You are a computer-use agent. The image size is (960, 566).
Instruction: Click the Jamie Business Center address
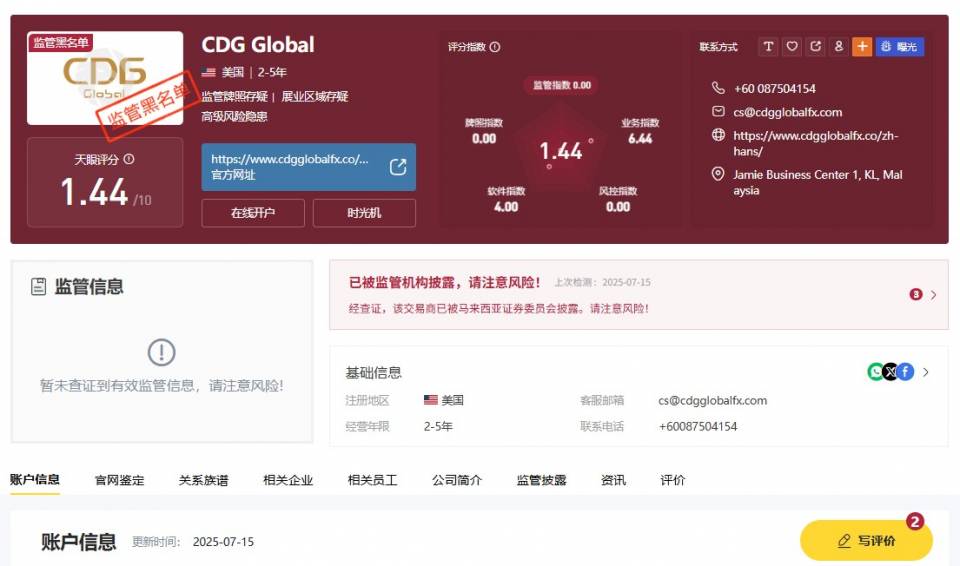(817, 183)
